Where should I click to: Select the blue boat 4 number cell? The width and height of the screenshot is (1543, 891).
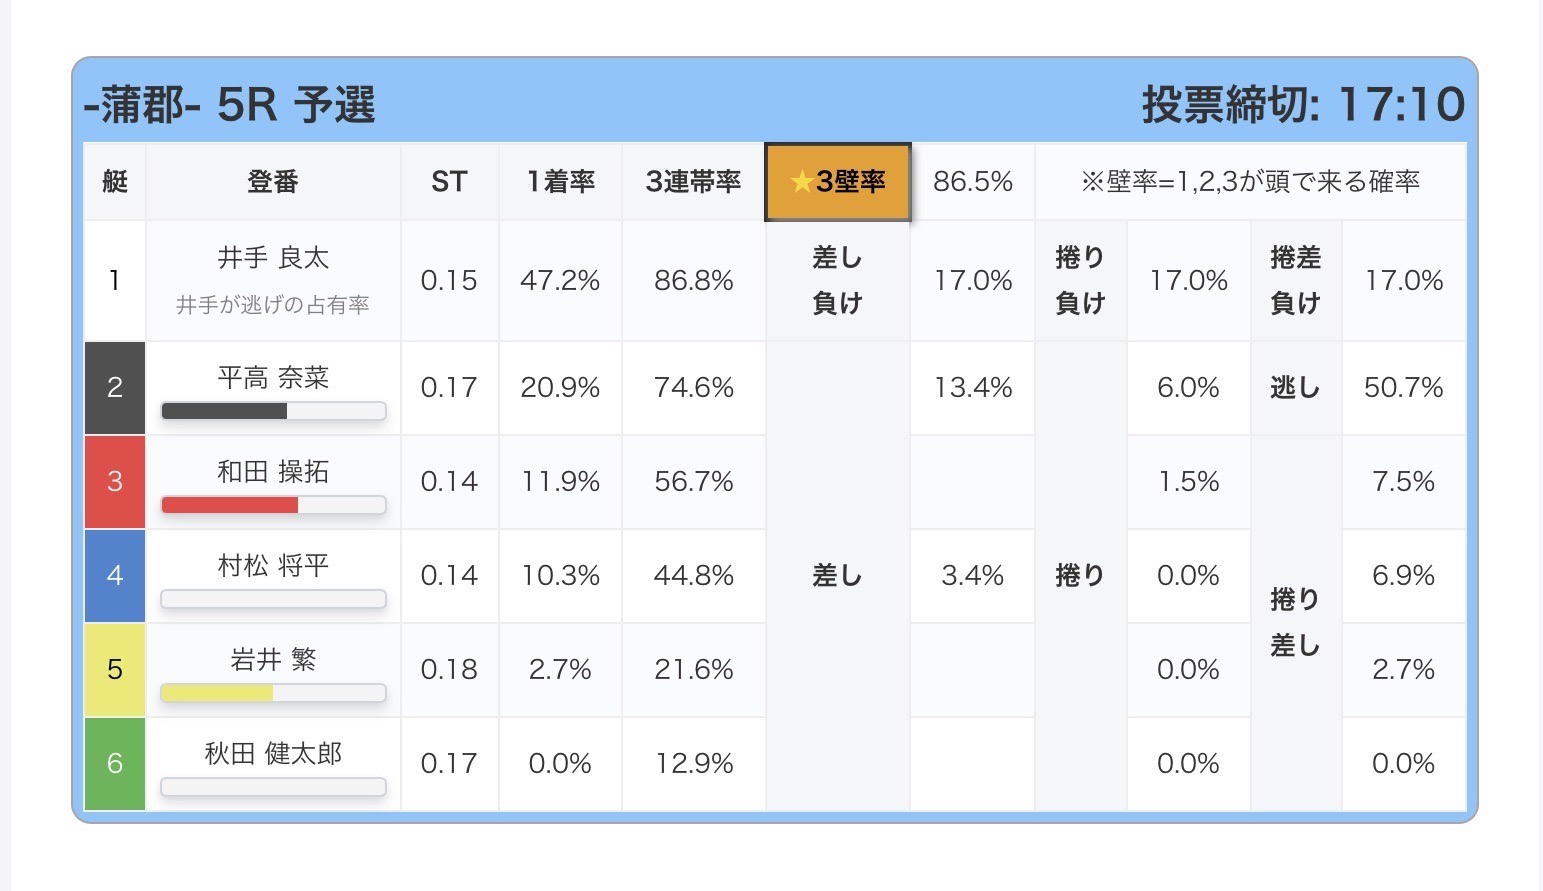click(x=115, y=576)
